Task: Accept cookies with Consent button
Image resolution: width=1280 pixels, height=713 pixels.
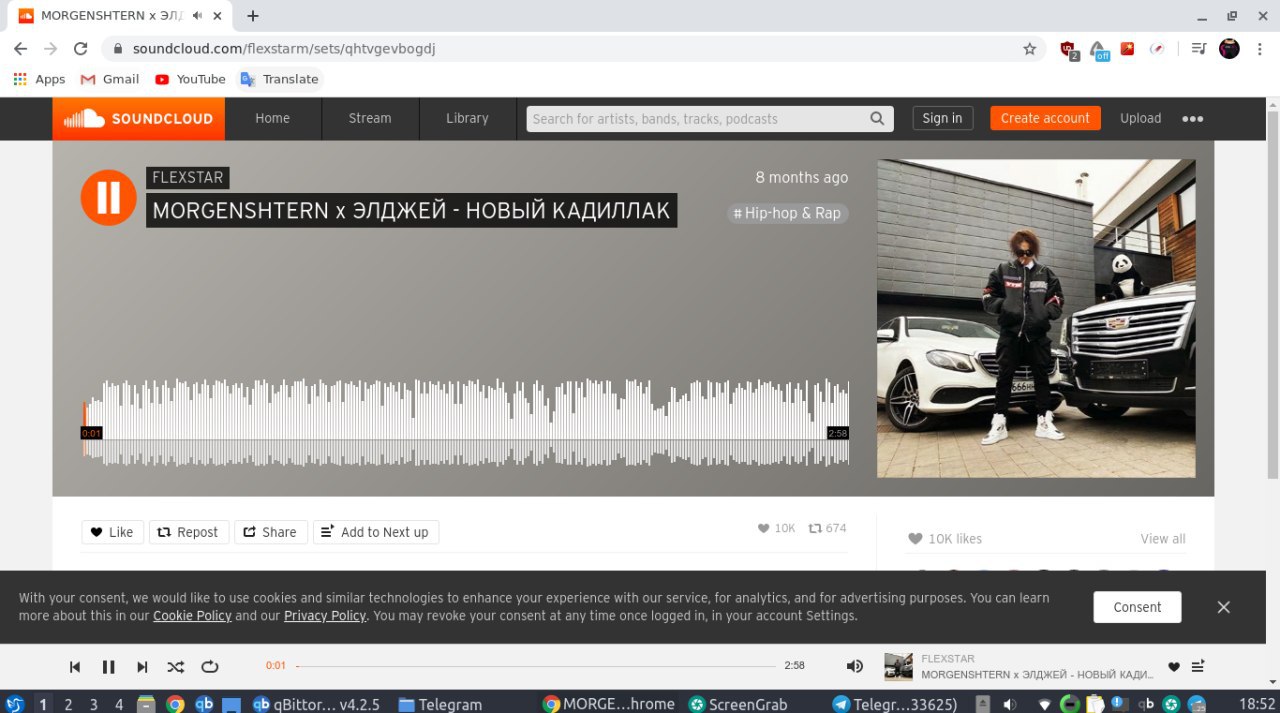Action: tap(1137, 607)
